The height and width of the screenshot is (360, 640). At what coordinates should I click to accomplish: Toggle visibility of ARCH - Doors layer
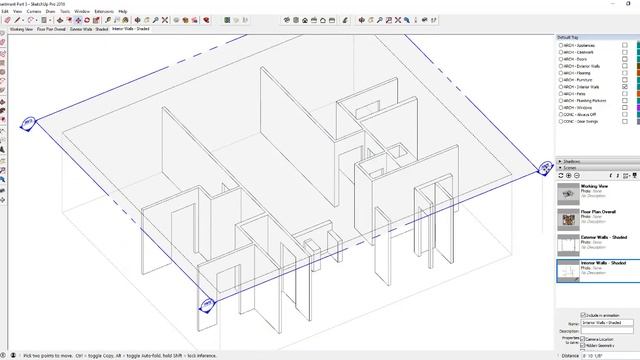[624, 59]
